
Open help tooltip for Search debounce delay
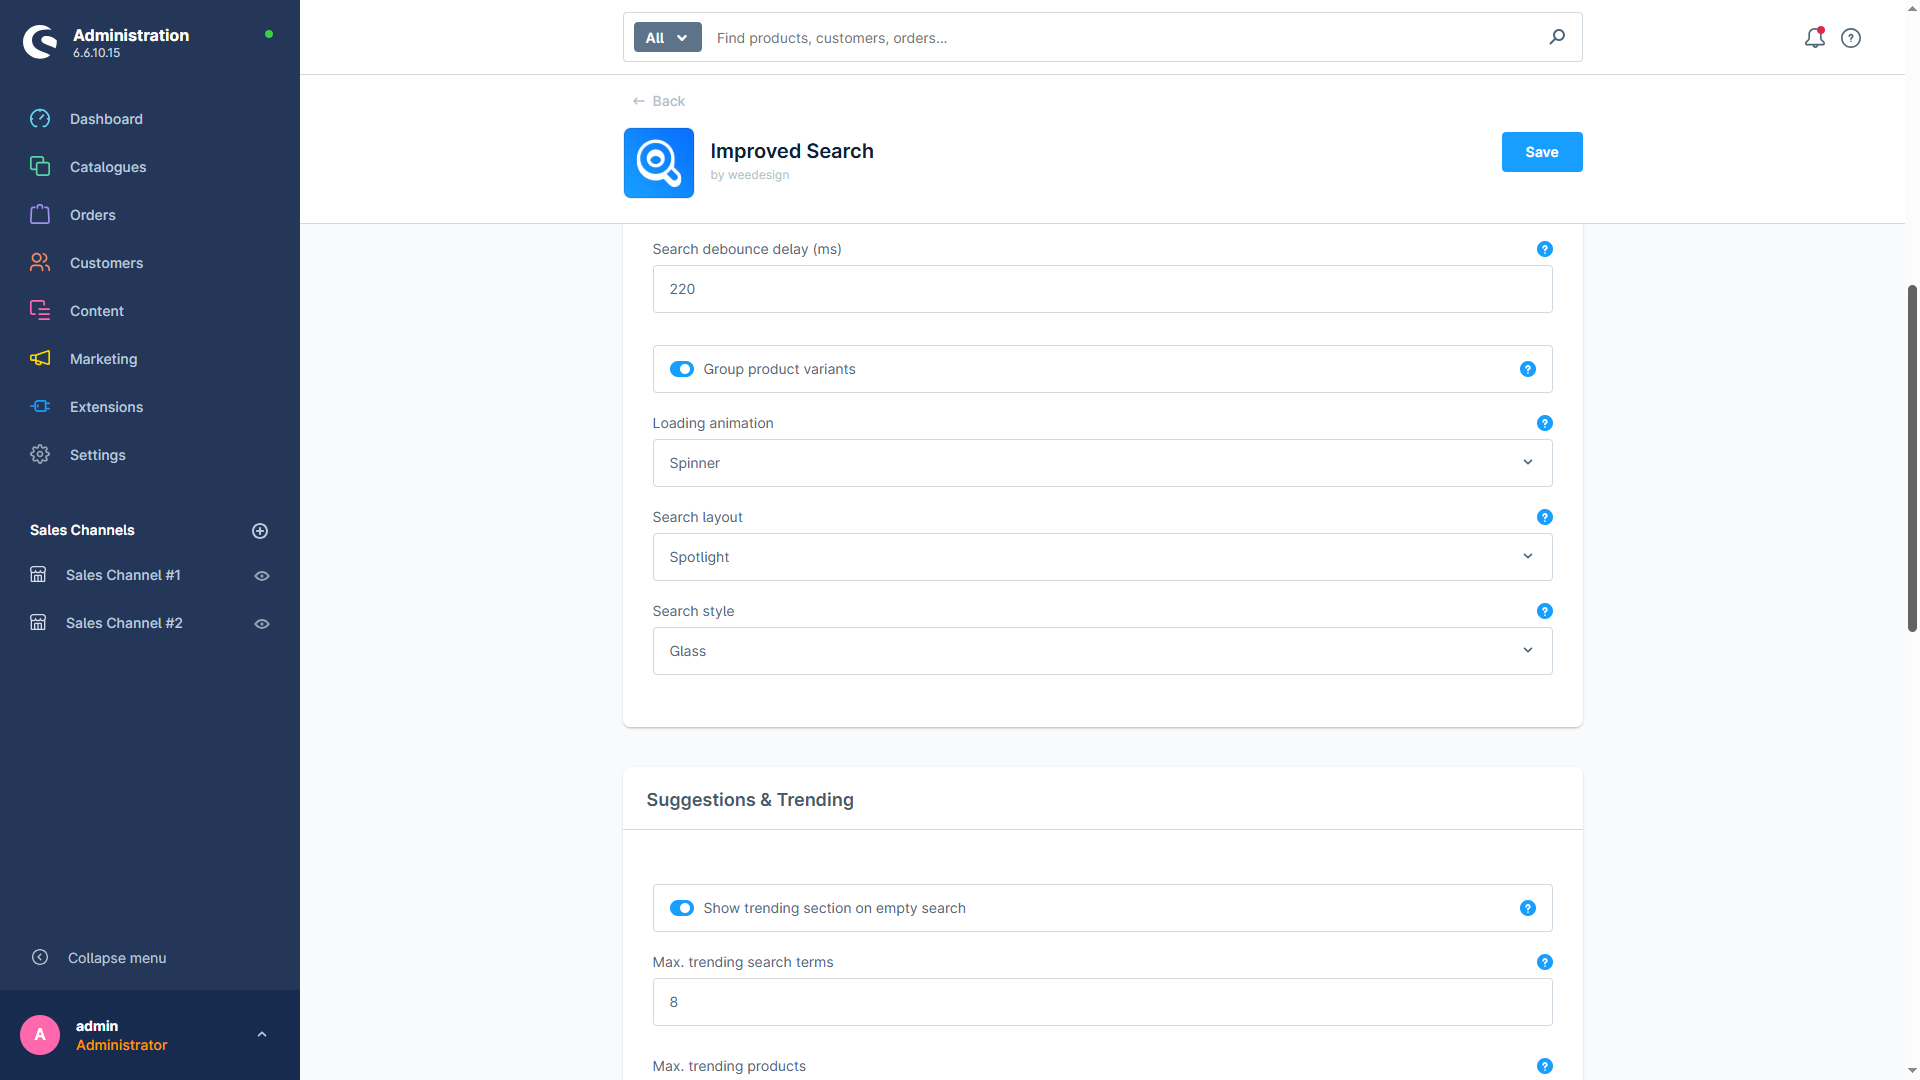(x=1544, y=249)
